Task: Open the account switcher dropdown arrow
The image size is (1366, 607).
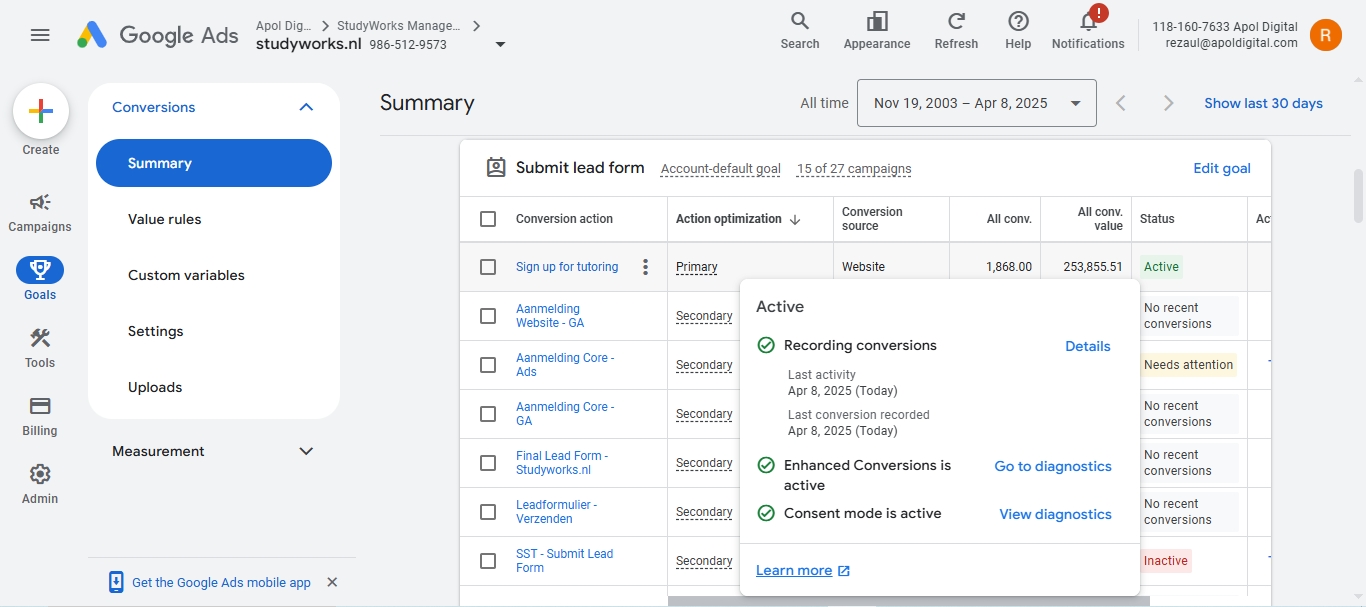Action: pyautogui.click(x=500, y=45)
